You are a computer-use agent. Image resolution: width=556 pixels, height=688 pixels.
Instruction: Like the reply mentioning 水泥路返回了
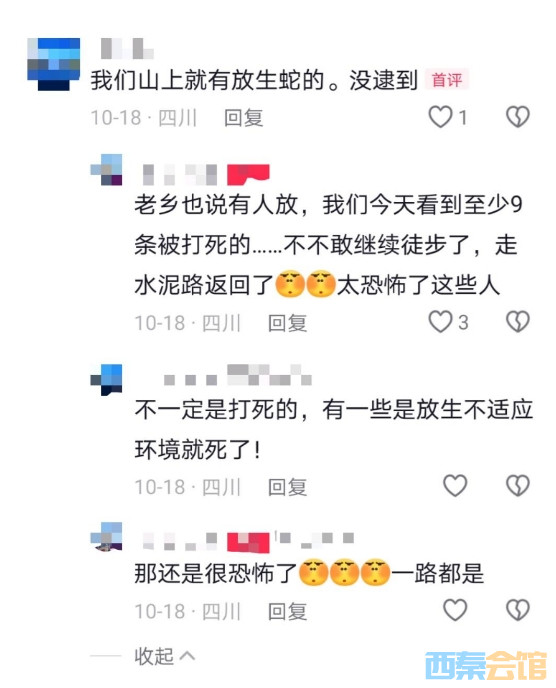point(440,322)
